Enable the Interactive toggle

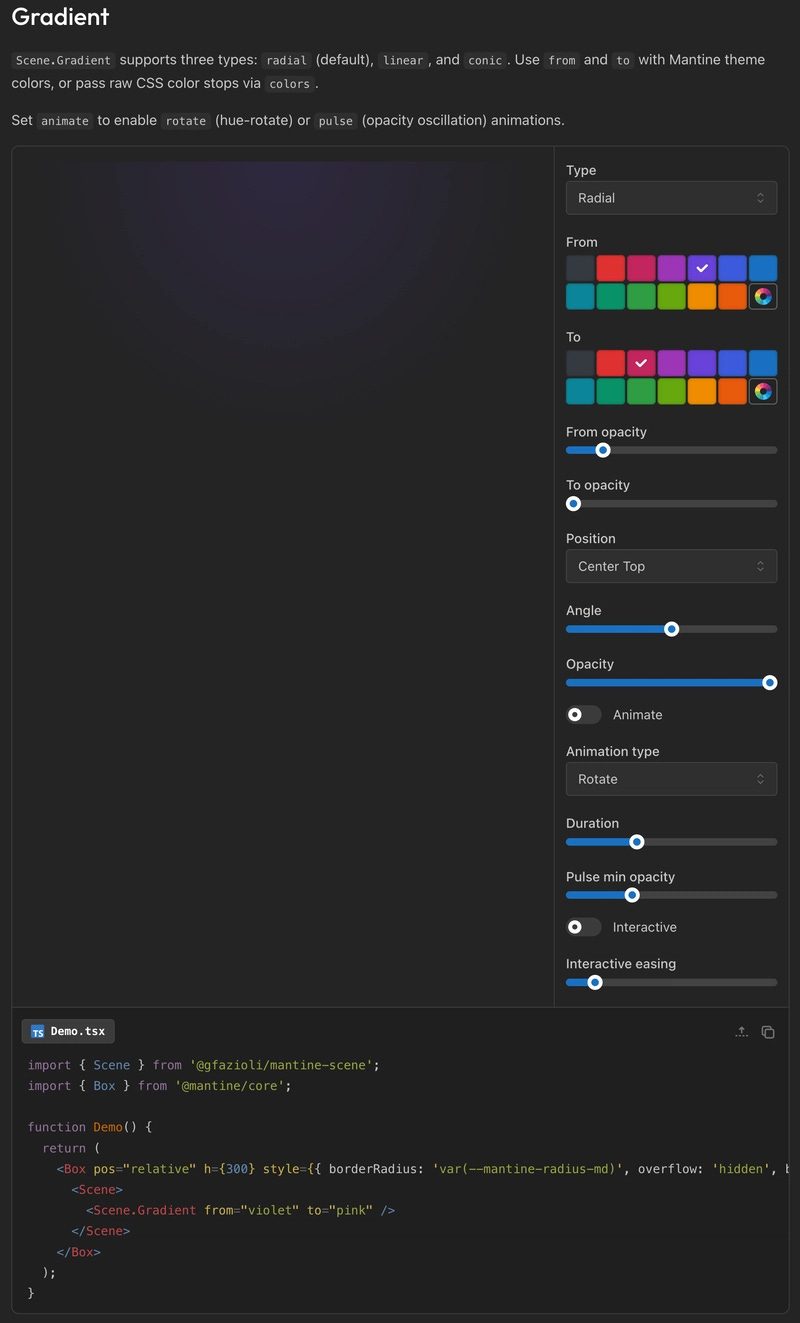(x=583, y=927)
